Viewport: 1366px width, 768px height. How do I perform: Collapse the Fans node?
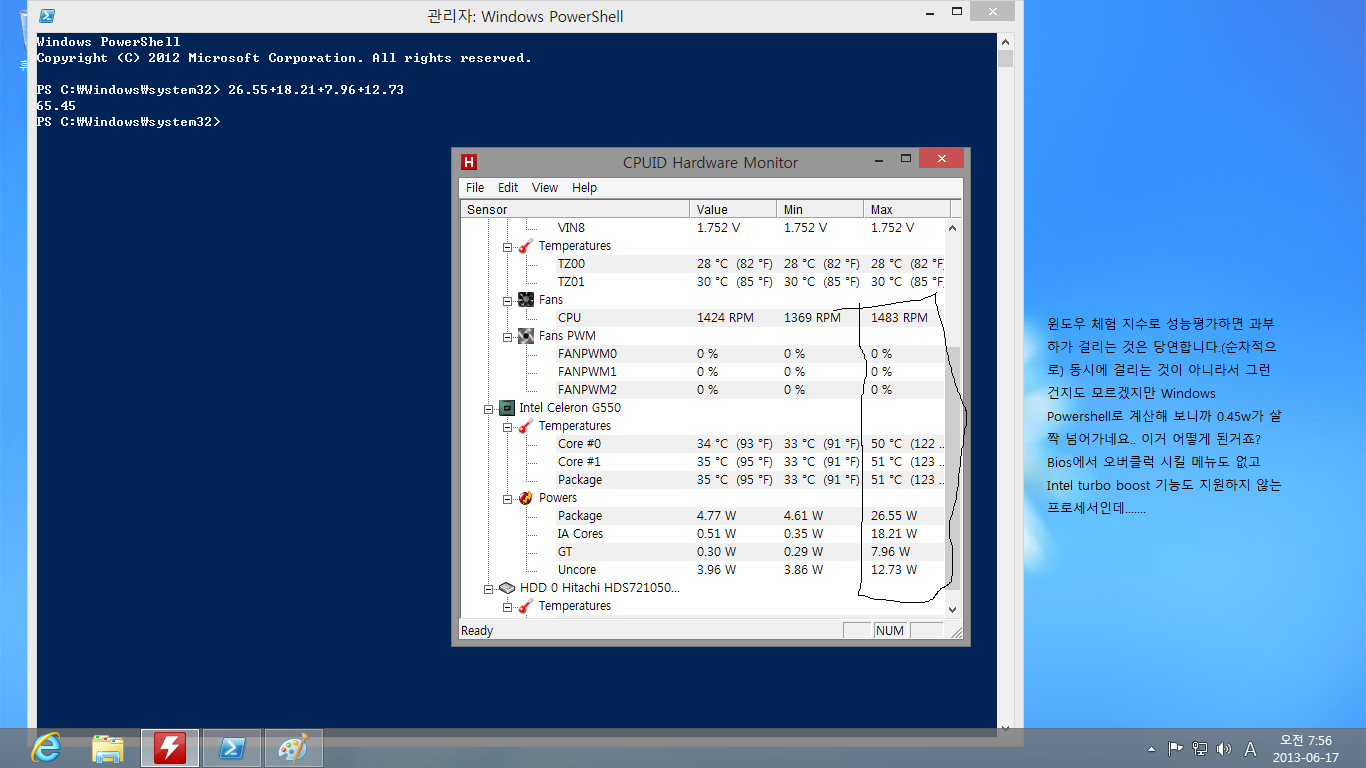[x=507, y=300]
